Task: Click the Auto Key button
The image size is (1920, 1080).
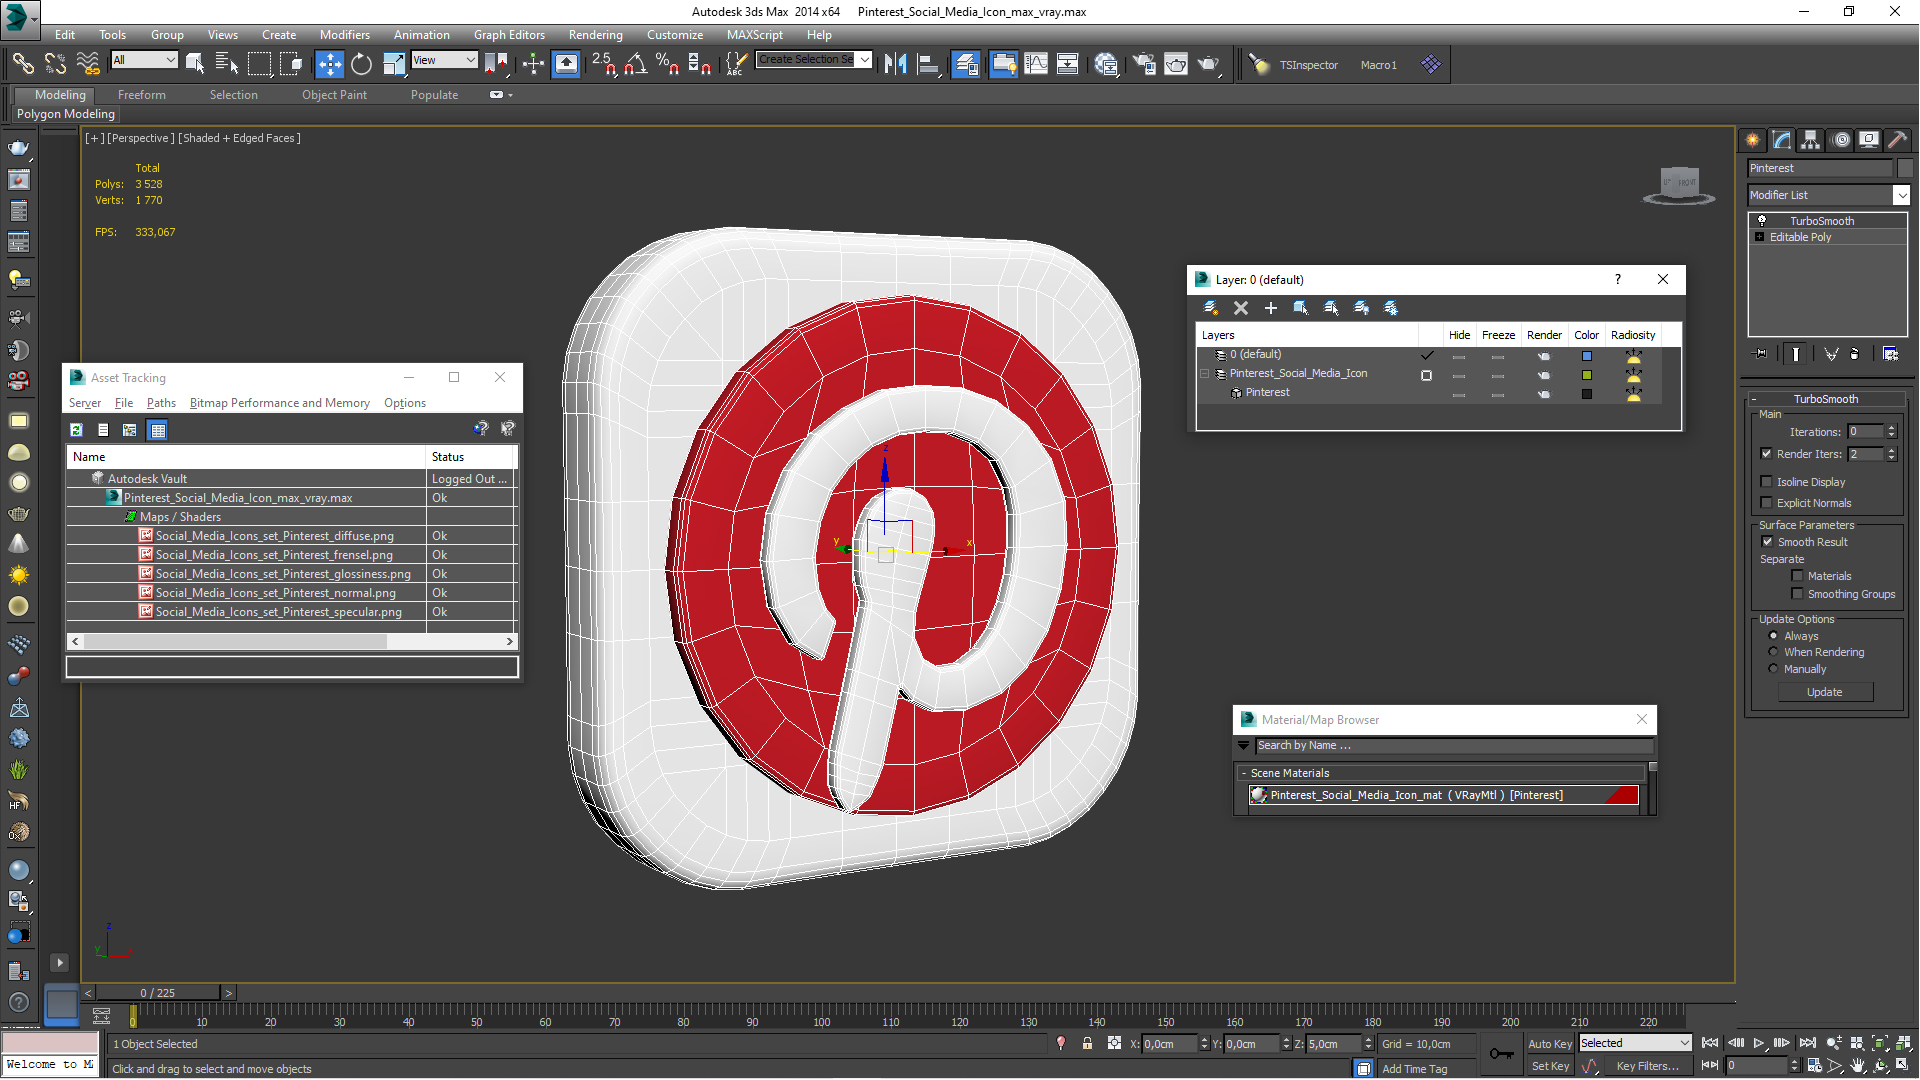Action: point(1550,1043)
